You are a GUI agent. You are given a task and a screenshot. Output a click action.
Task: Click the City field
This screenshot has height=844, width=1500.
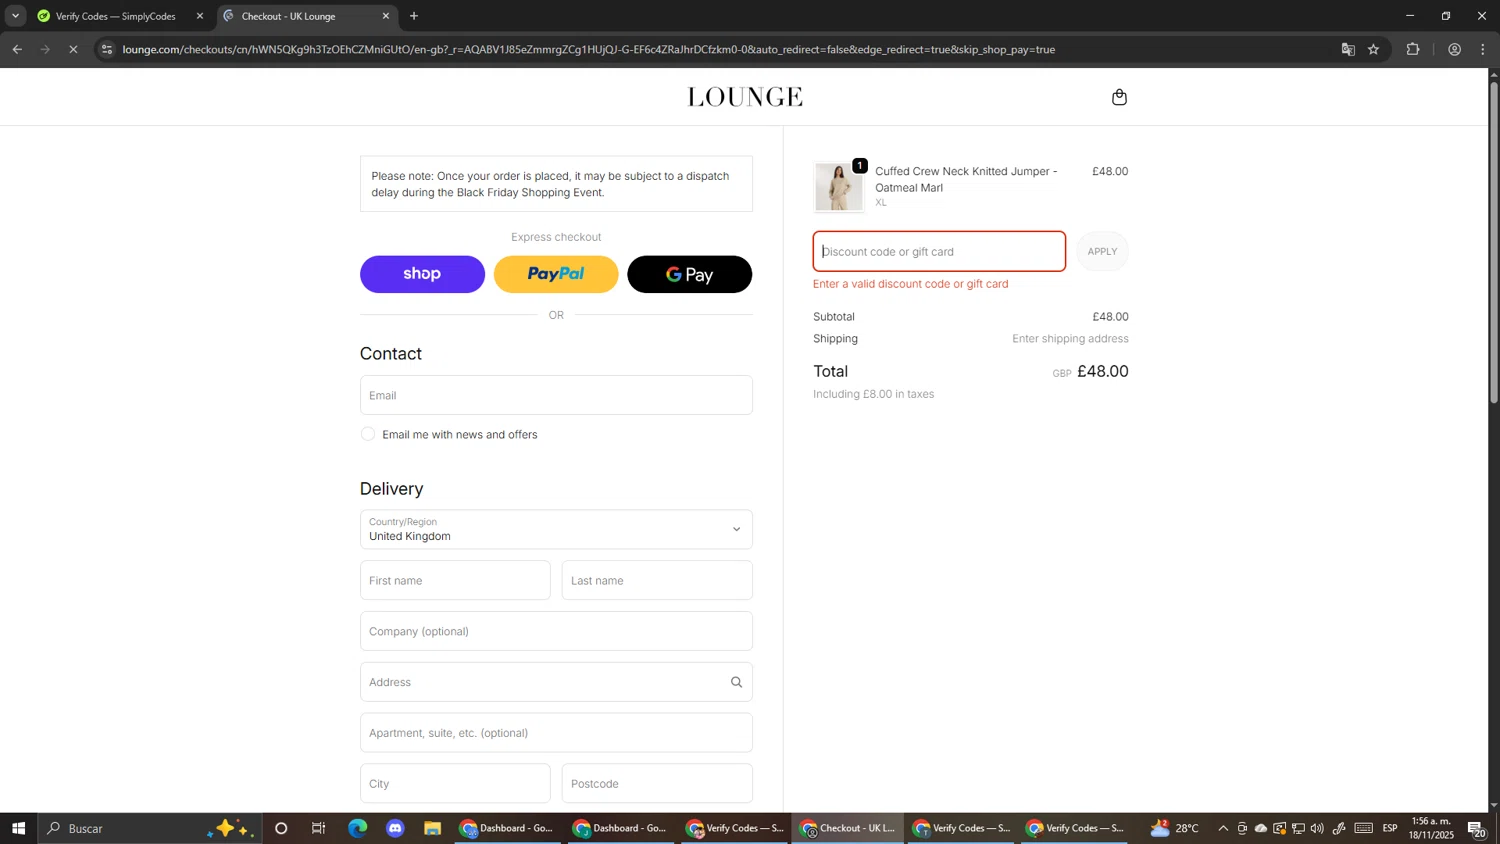(455, 784)
